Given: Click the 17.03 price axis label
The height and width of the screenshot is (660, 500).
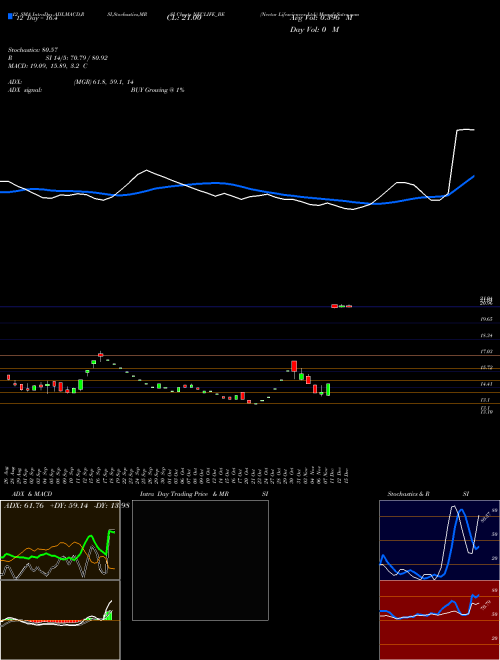Looking at the screenshot, I should pos(487,351).
